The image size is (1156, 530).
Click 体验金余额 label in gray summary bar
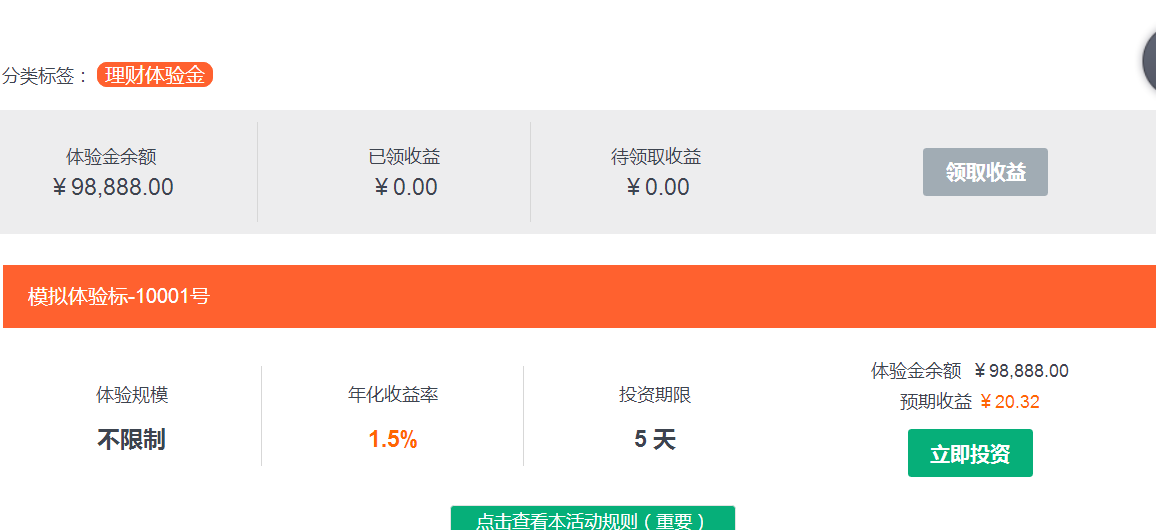(x=111, y=157)
